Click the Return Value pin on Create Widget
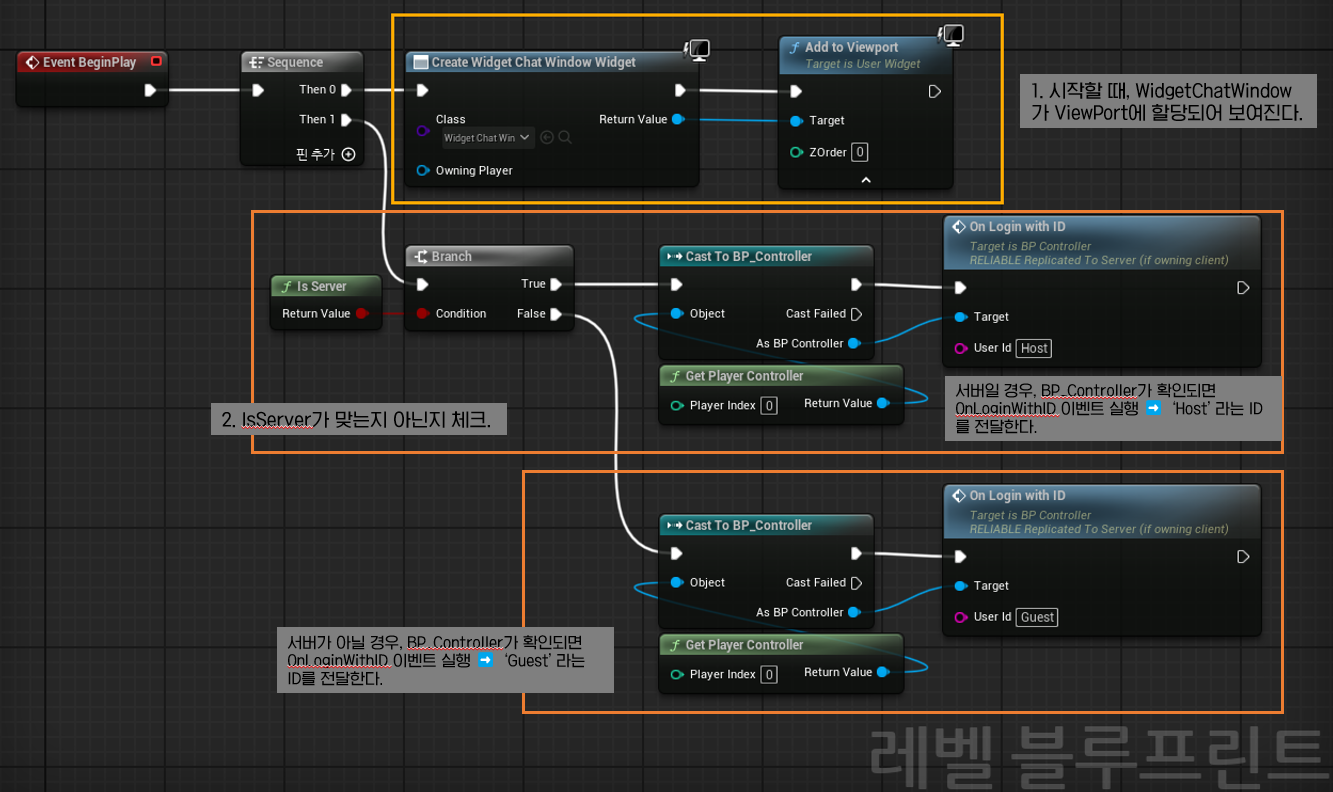 678,120
